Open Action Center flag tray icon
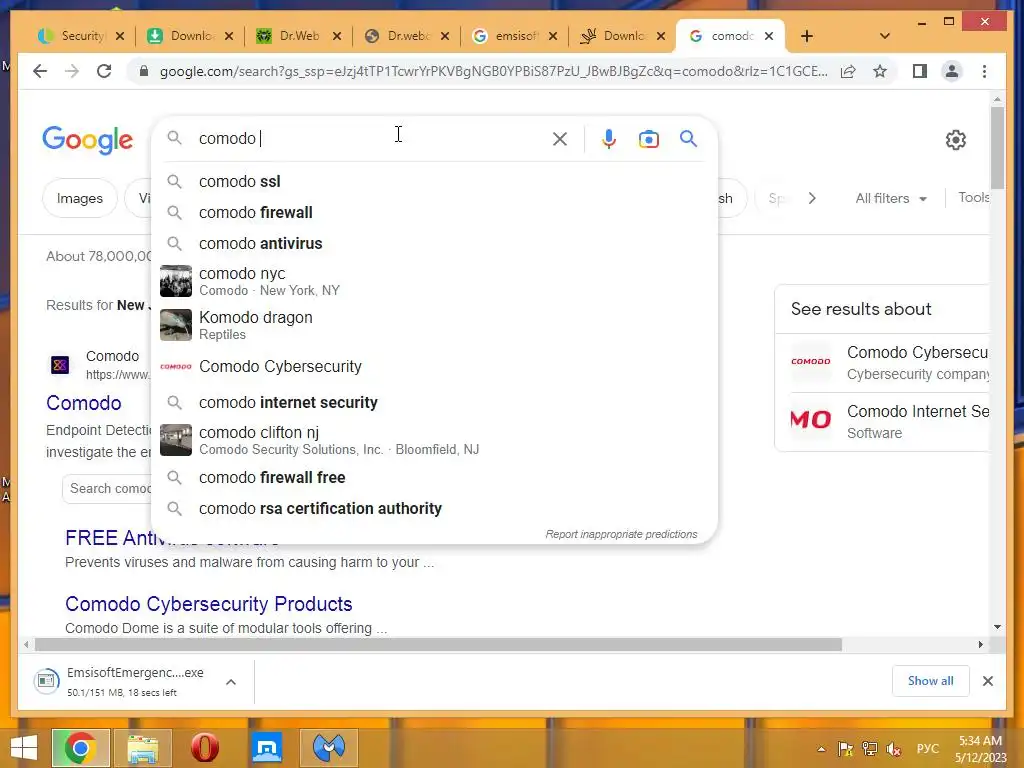Viewport: 1024px width, 768px height. (846, 749)
